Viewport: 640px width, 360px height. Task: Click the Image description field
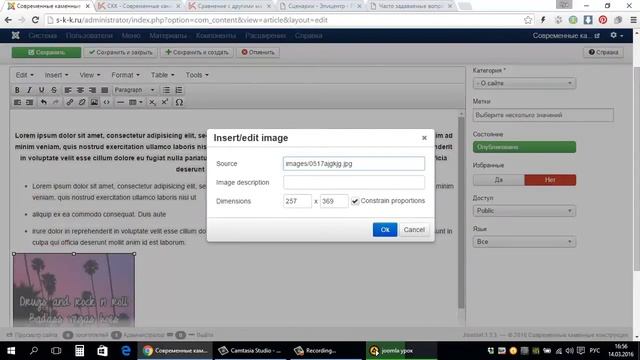click(x=354, y=182)
